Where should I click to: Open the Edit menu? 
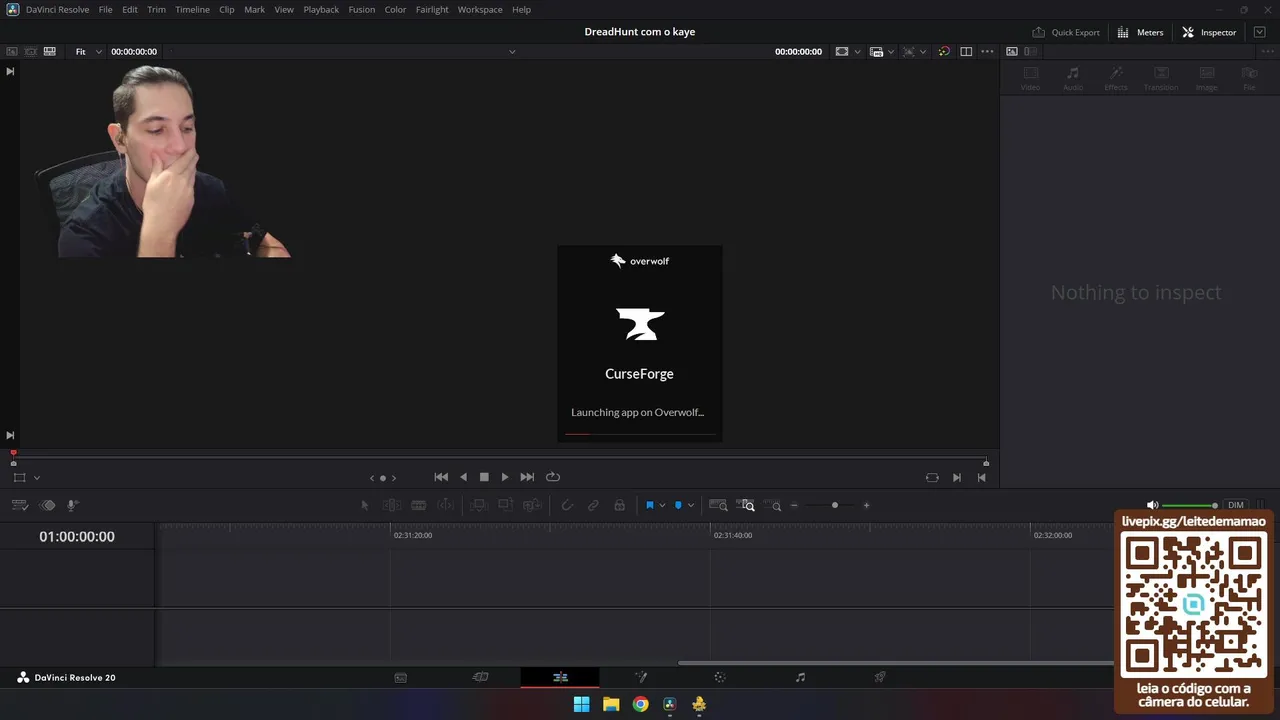click(130, 9)
